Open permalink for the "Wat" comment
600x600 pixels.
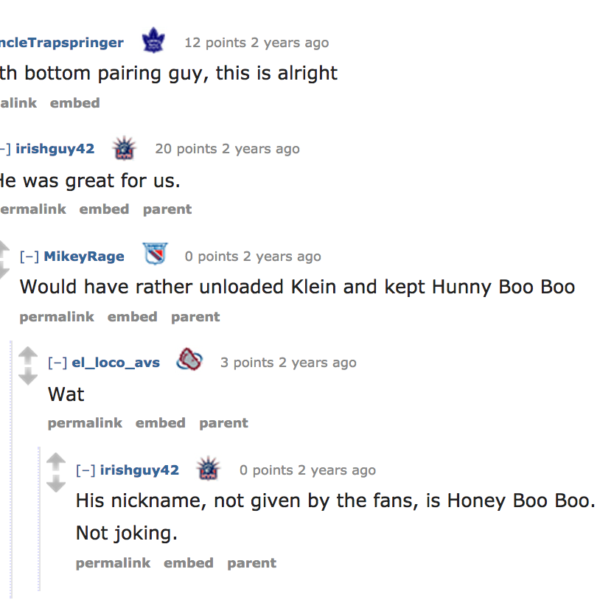tap(84, 423)
